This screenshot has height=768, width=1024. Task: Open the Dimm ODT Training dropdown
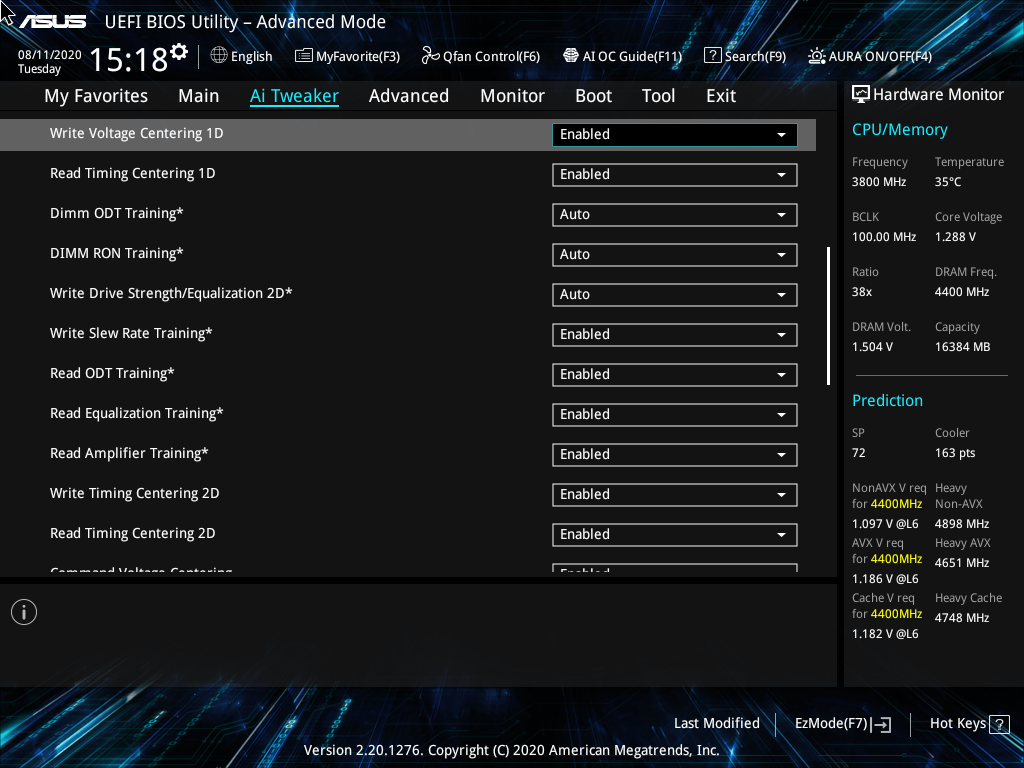point(674,214)
